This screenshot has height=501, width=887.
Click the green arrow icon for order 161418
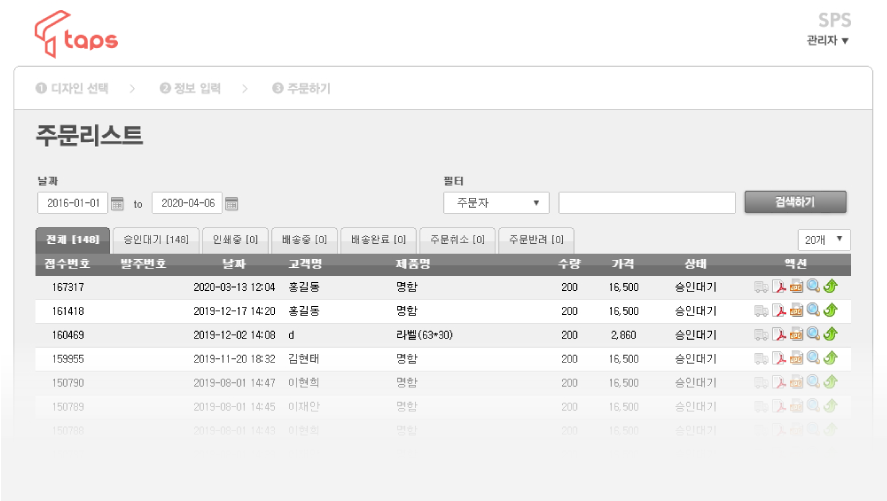[x=830, y=310]
